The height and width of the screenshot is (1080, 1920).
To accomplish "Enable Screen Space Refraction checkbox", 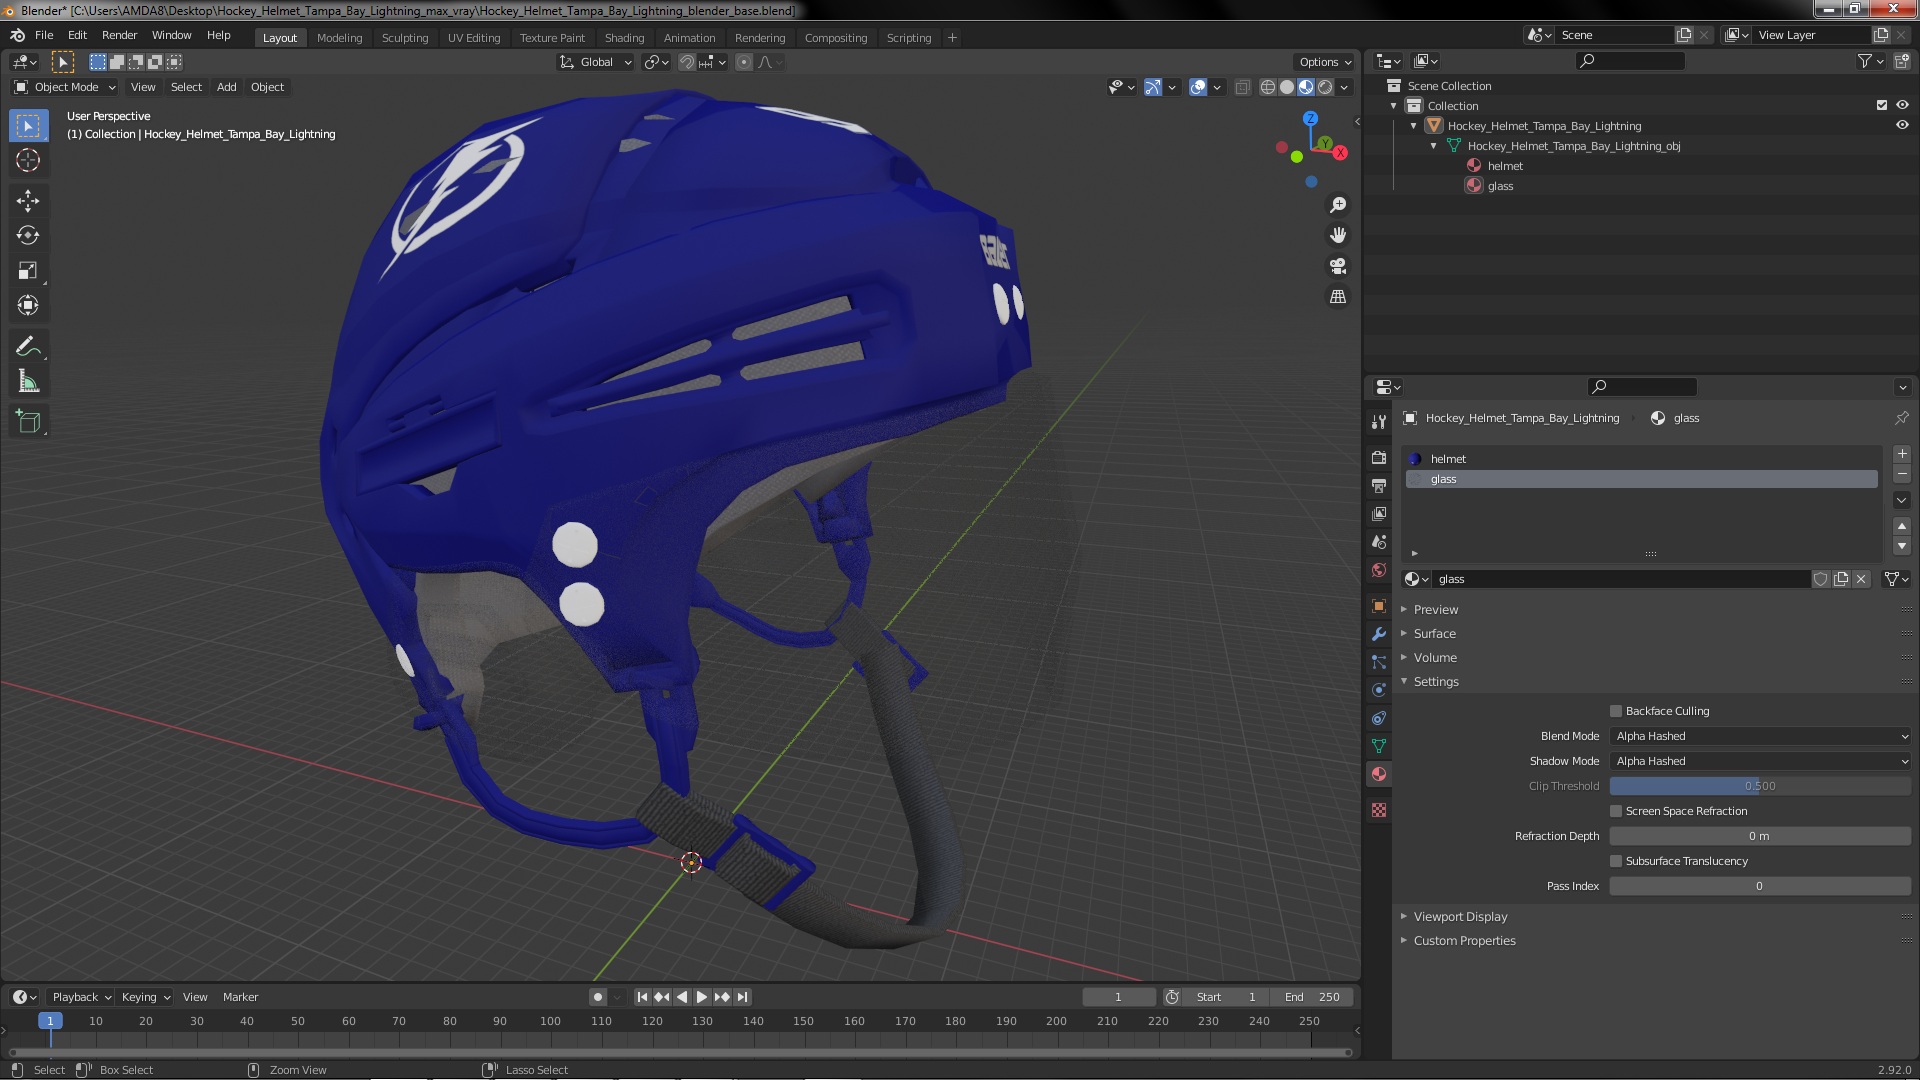I will pos(1616,811).
